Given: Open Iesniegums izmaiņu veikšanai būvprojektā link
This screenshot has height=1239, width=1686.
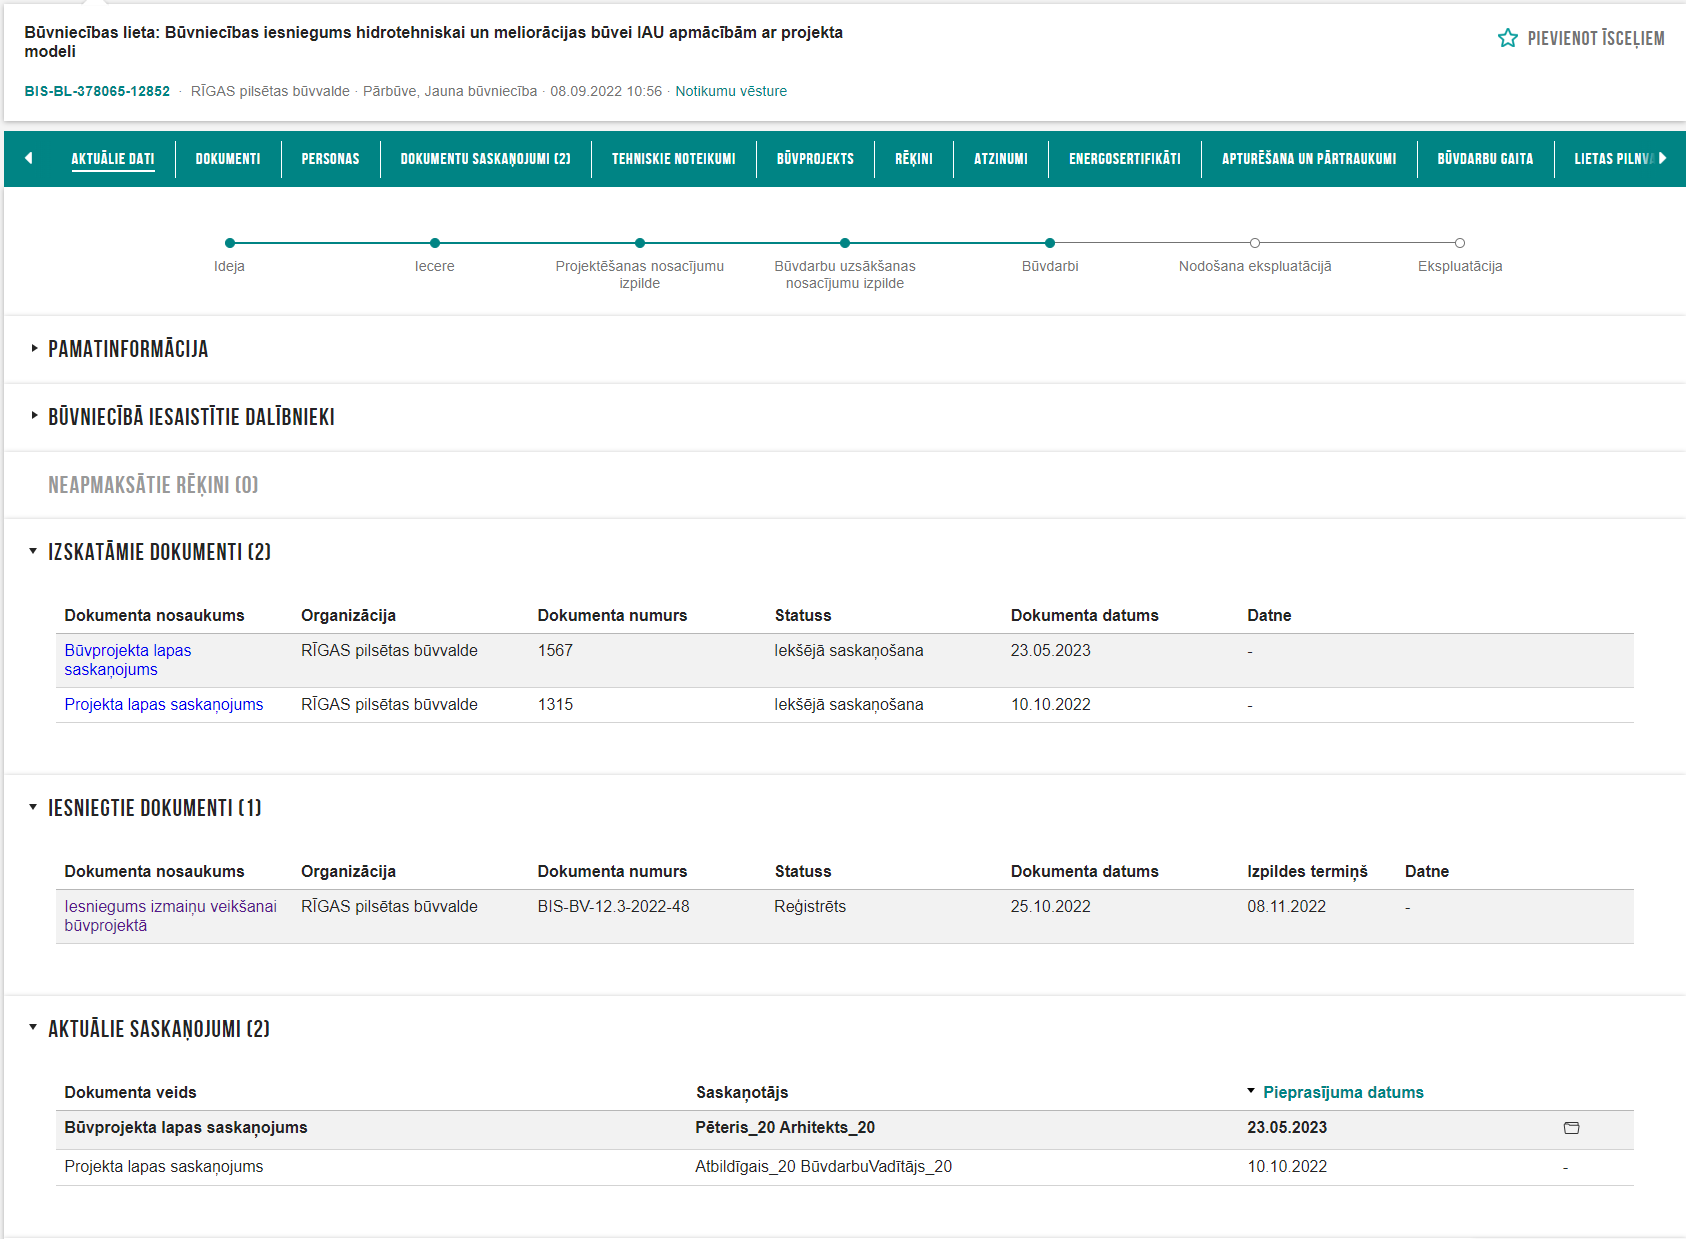Looking at the screenshot, I should point(170,916).
